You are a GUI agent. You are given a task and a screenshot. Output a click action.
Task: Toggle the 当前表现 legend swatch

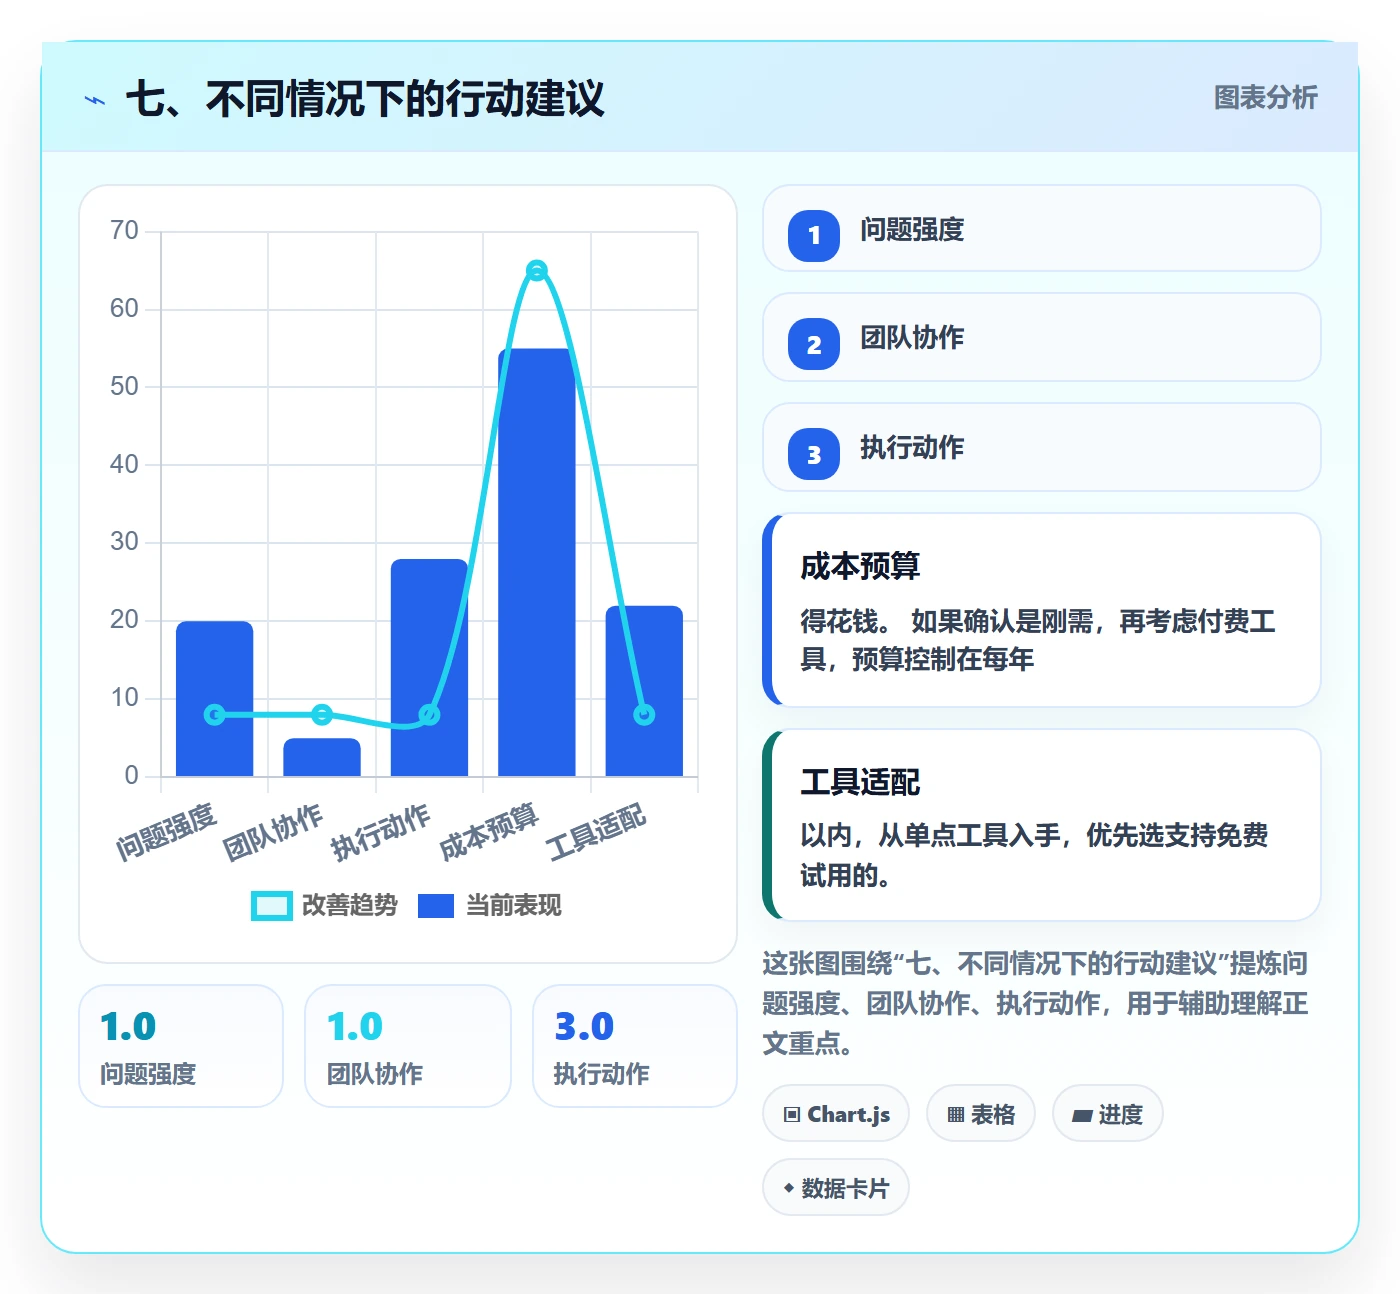pyautogui.click(x=436, y=905)
